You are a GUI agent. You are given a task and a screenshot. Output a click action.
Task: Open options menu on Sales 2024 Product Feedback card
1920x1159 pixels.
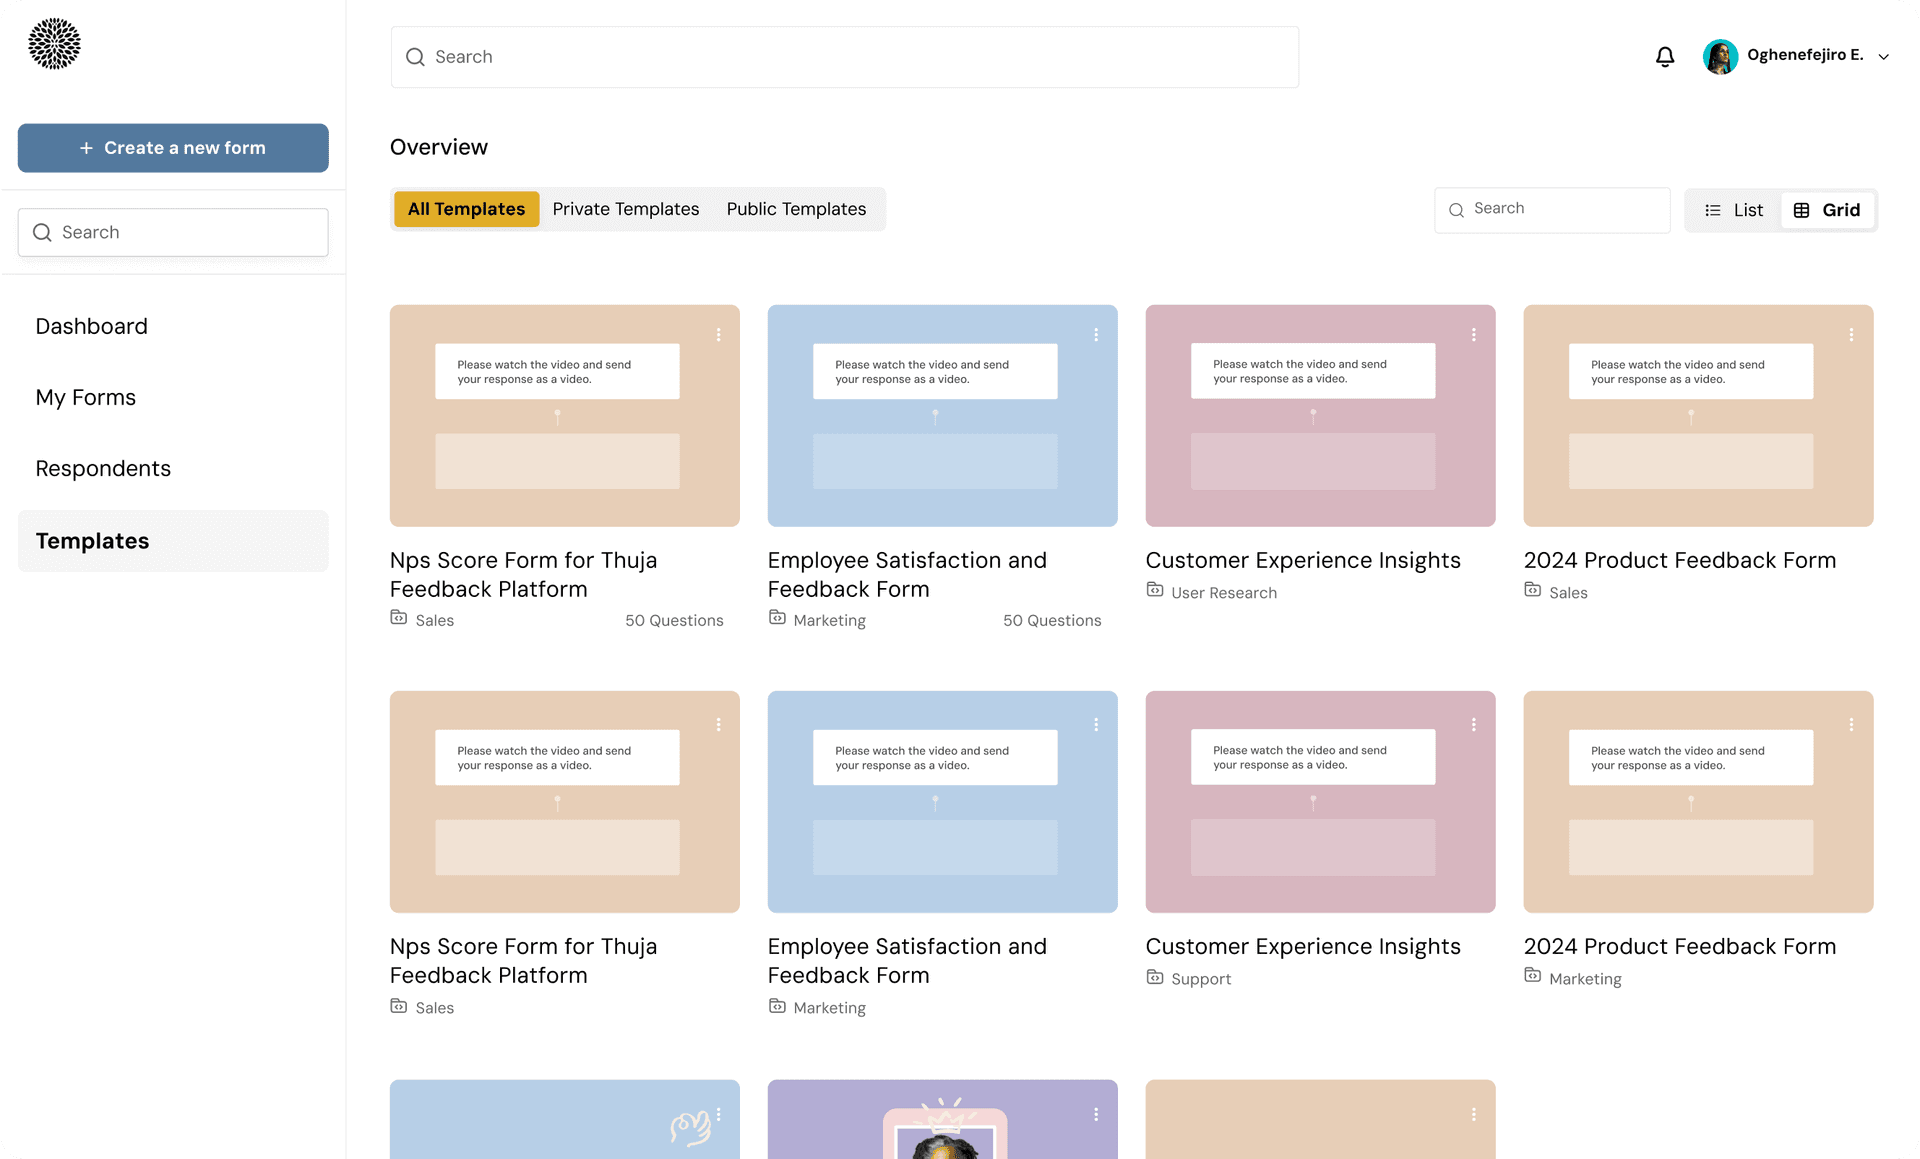click(x=1852, y=335)
